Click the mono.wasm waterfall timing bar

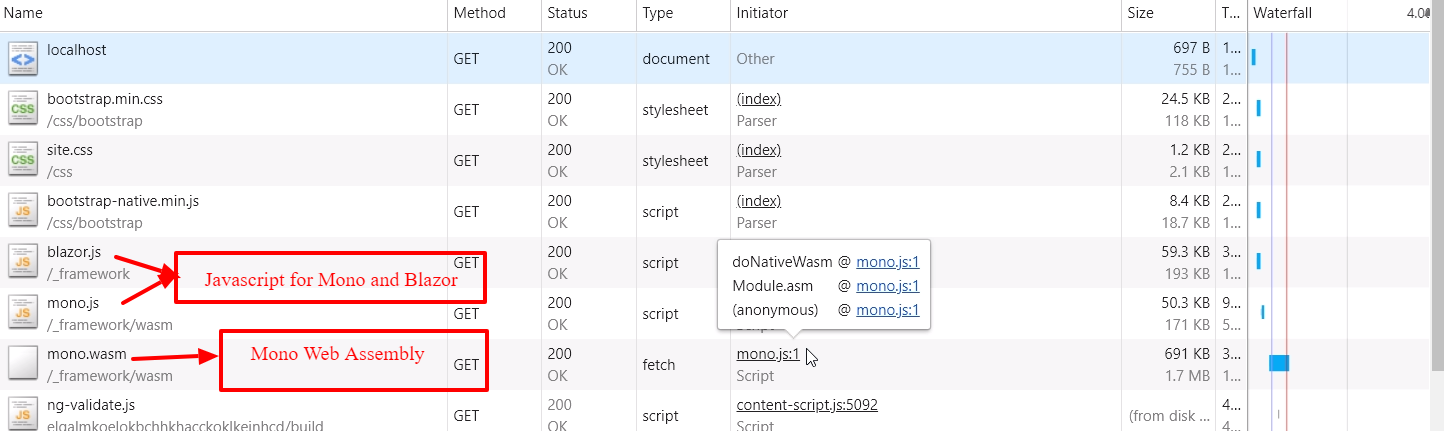pos(1278,364)
